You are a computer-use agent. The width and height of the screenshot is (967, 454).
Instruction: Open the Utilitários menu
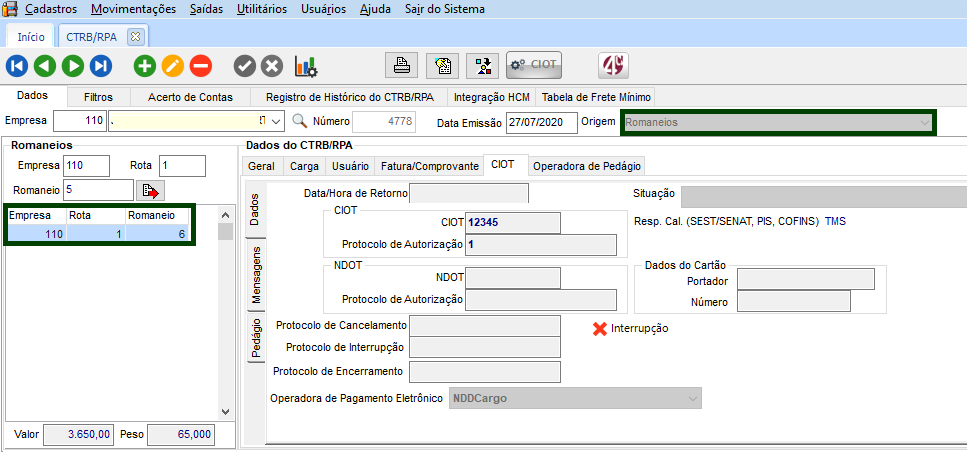pyautogui.click(x=262, y=9)
